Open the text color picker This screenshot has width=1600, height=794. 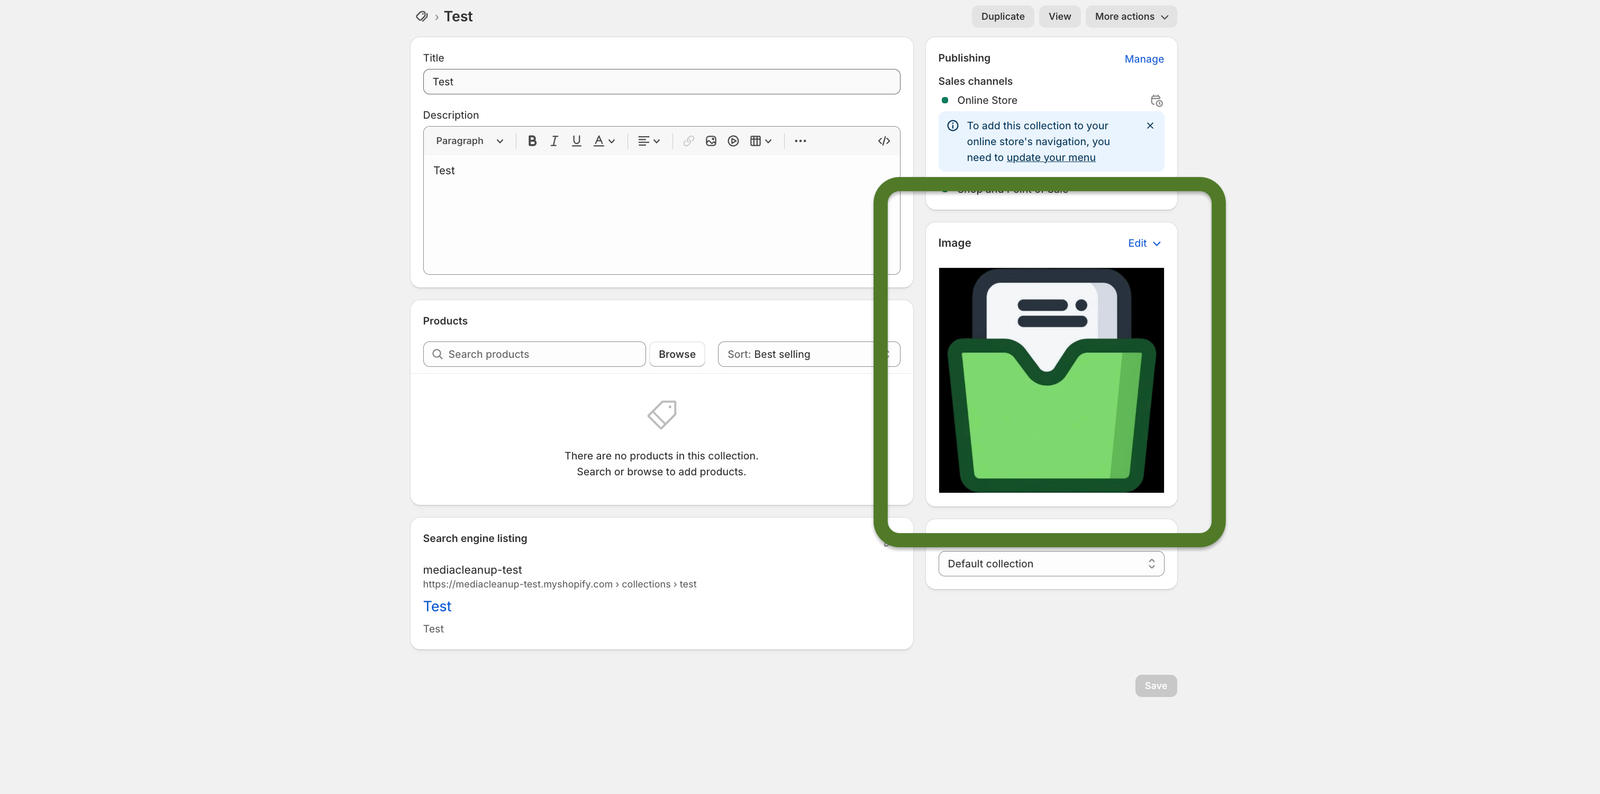tap(604, 141)
